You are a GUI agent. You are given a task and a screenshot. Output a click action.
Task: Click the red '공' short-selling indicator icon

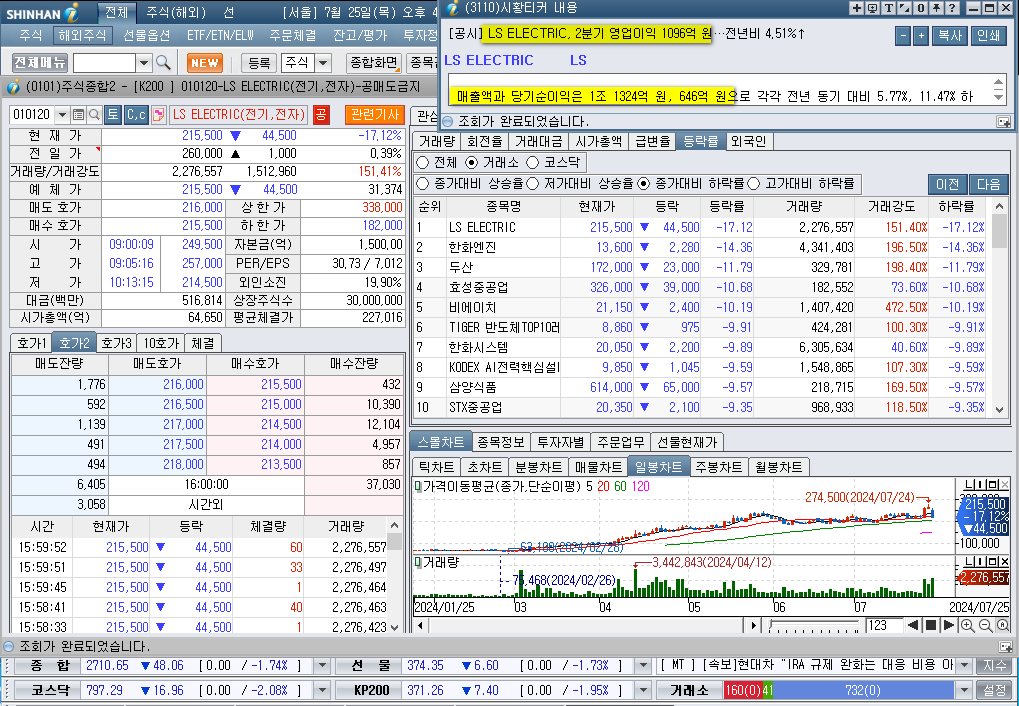tap(321, 115)
